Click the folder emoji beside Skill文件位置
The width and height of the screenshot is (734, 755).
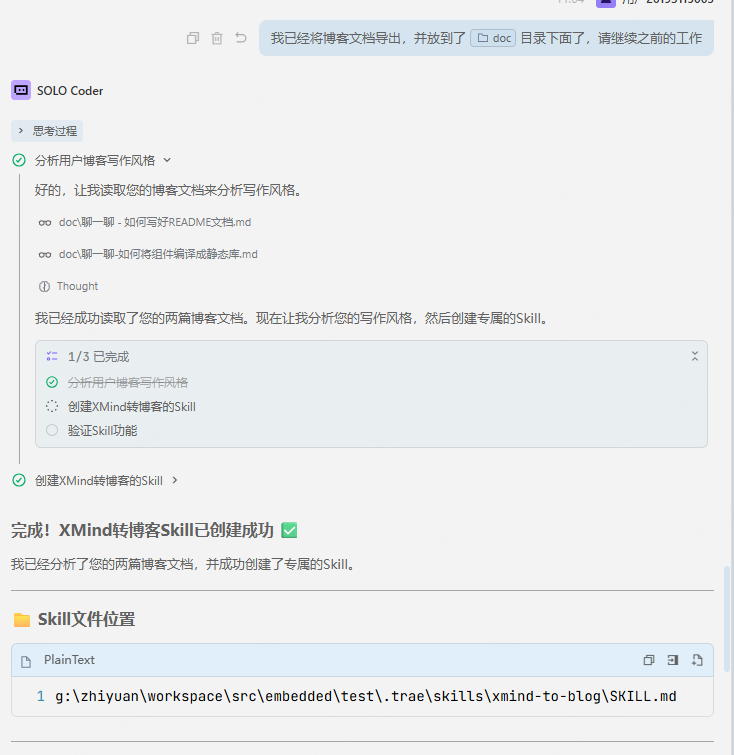(22, 620)
